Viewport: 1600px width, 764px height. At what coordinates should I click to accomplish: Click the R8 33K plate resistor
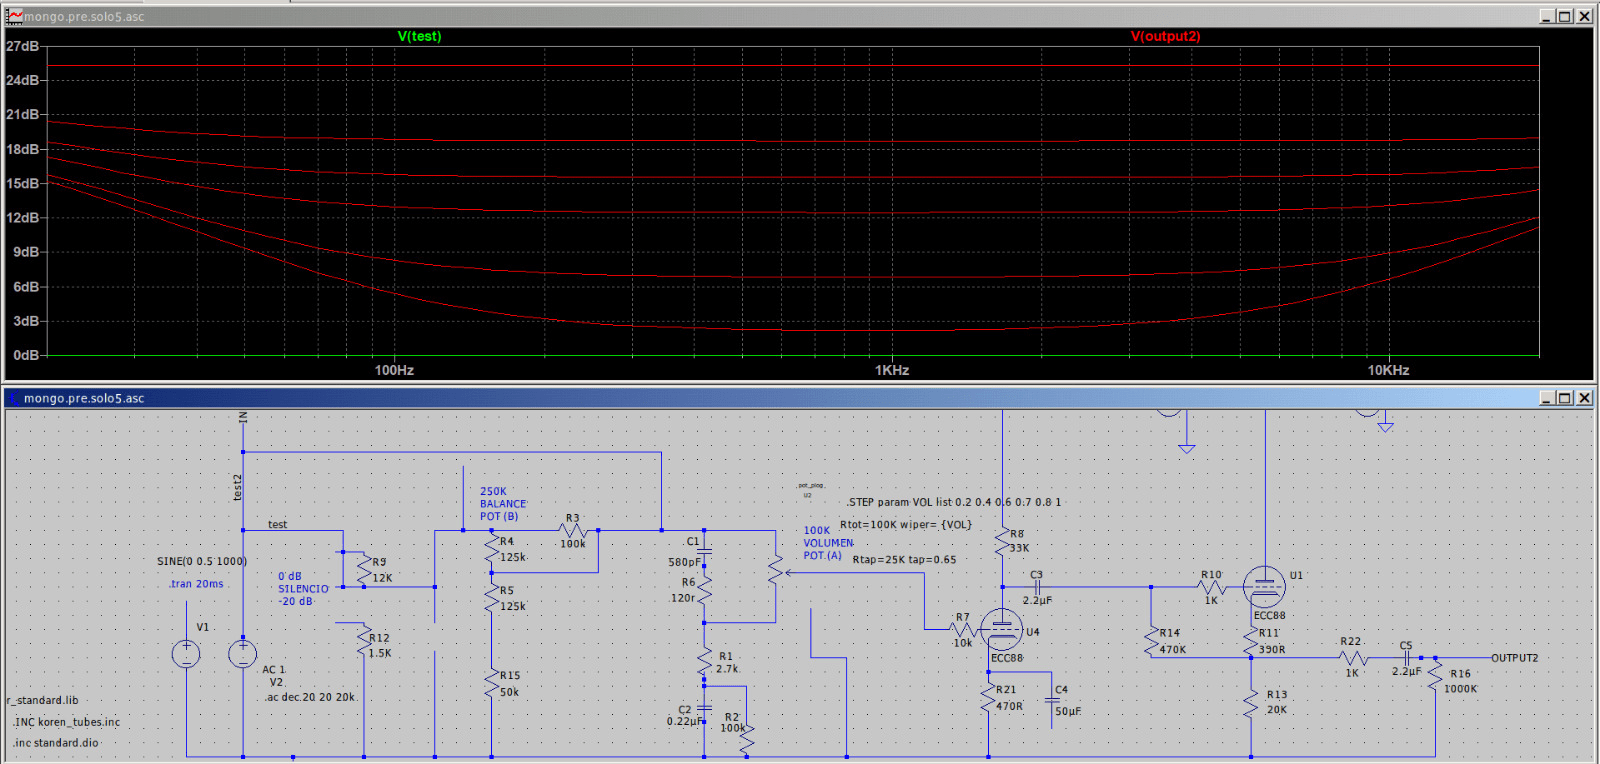(x=1002, y=543)
